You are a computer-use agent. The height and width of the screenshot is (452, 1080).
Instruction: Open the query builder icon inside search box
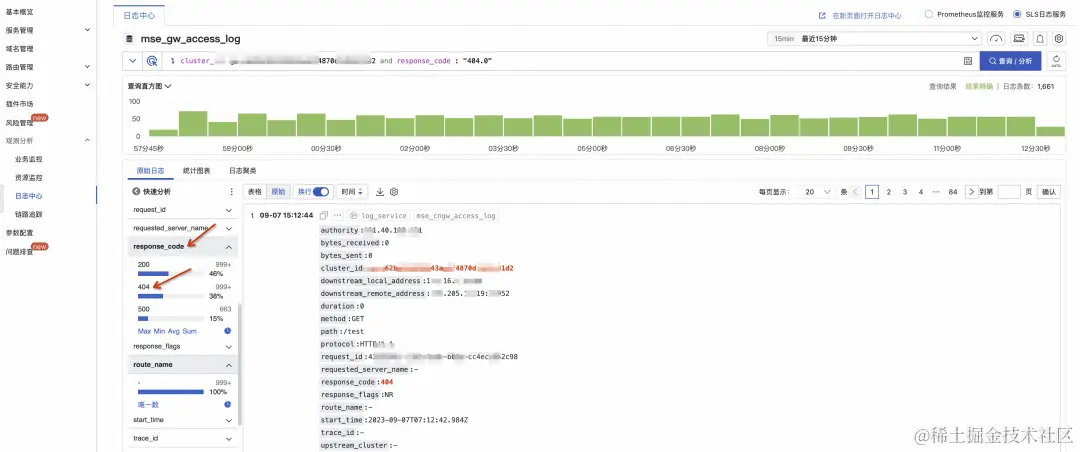pyautogui.click(x=967, y=61)
